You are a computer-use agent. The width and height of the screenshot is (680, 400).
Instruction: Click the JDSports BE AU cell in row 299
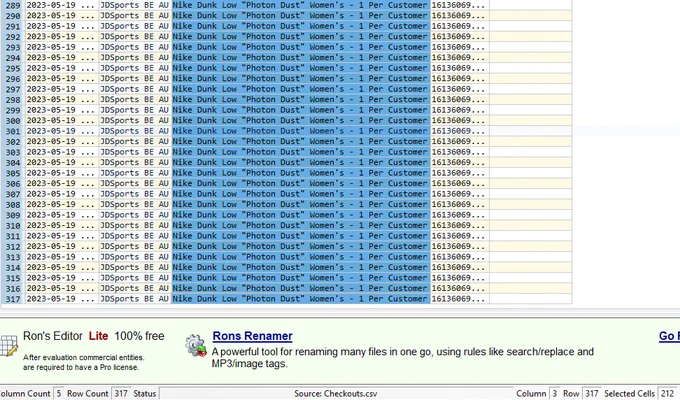tap(135, 110)
